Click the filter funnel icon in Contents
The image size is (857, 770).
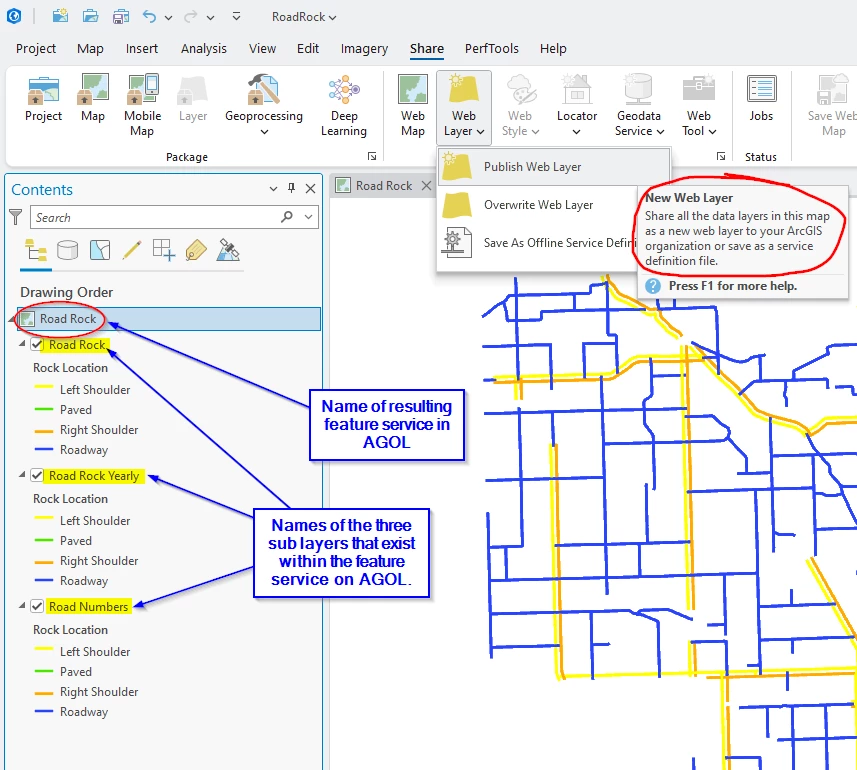click(16, 217)
